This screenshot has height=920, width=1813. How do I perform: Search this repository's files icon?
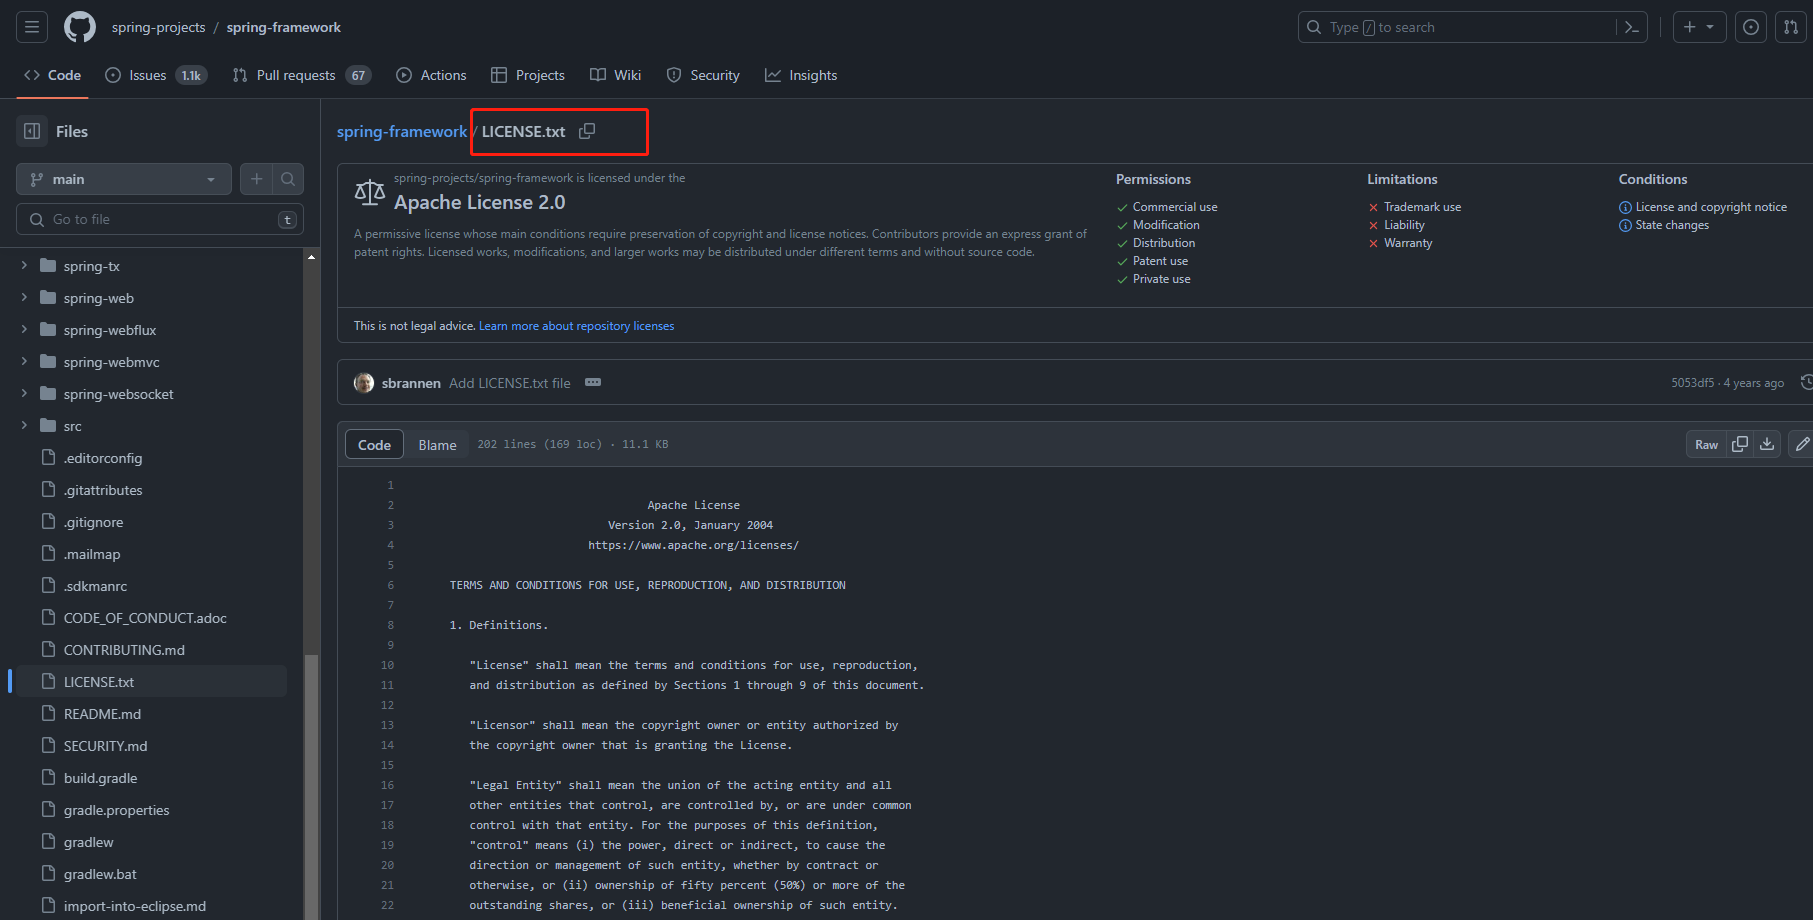[288, 179]
